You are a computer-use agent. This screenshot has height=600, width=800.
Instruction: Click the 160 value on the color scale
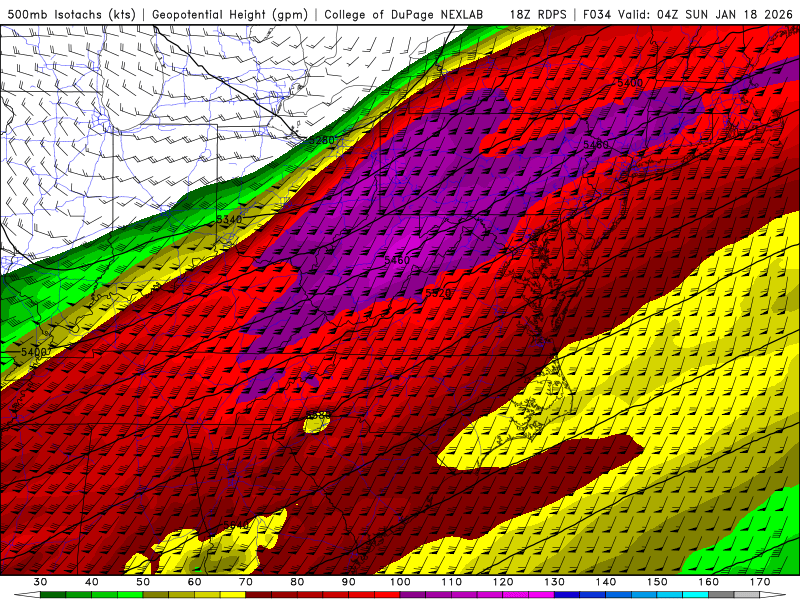point(709,582)
